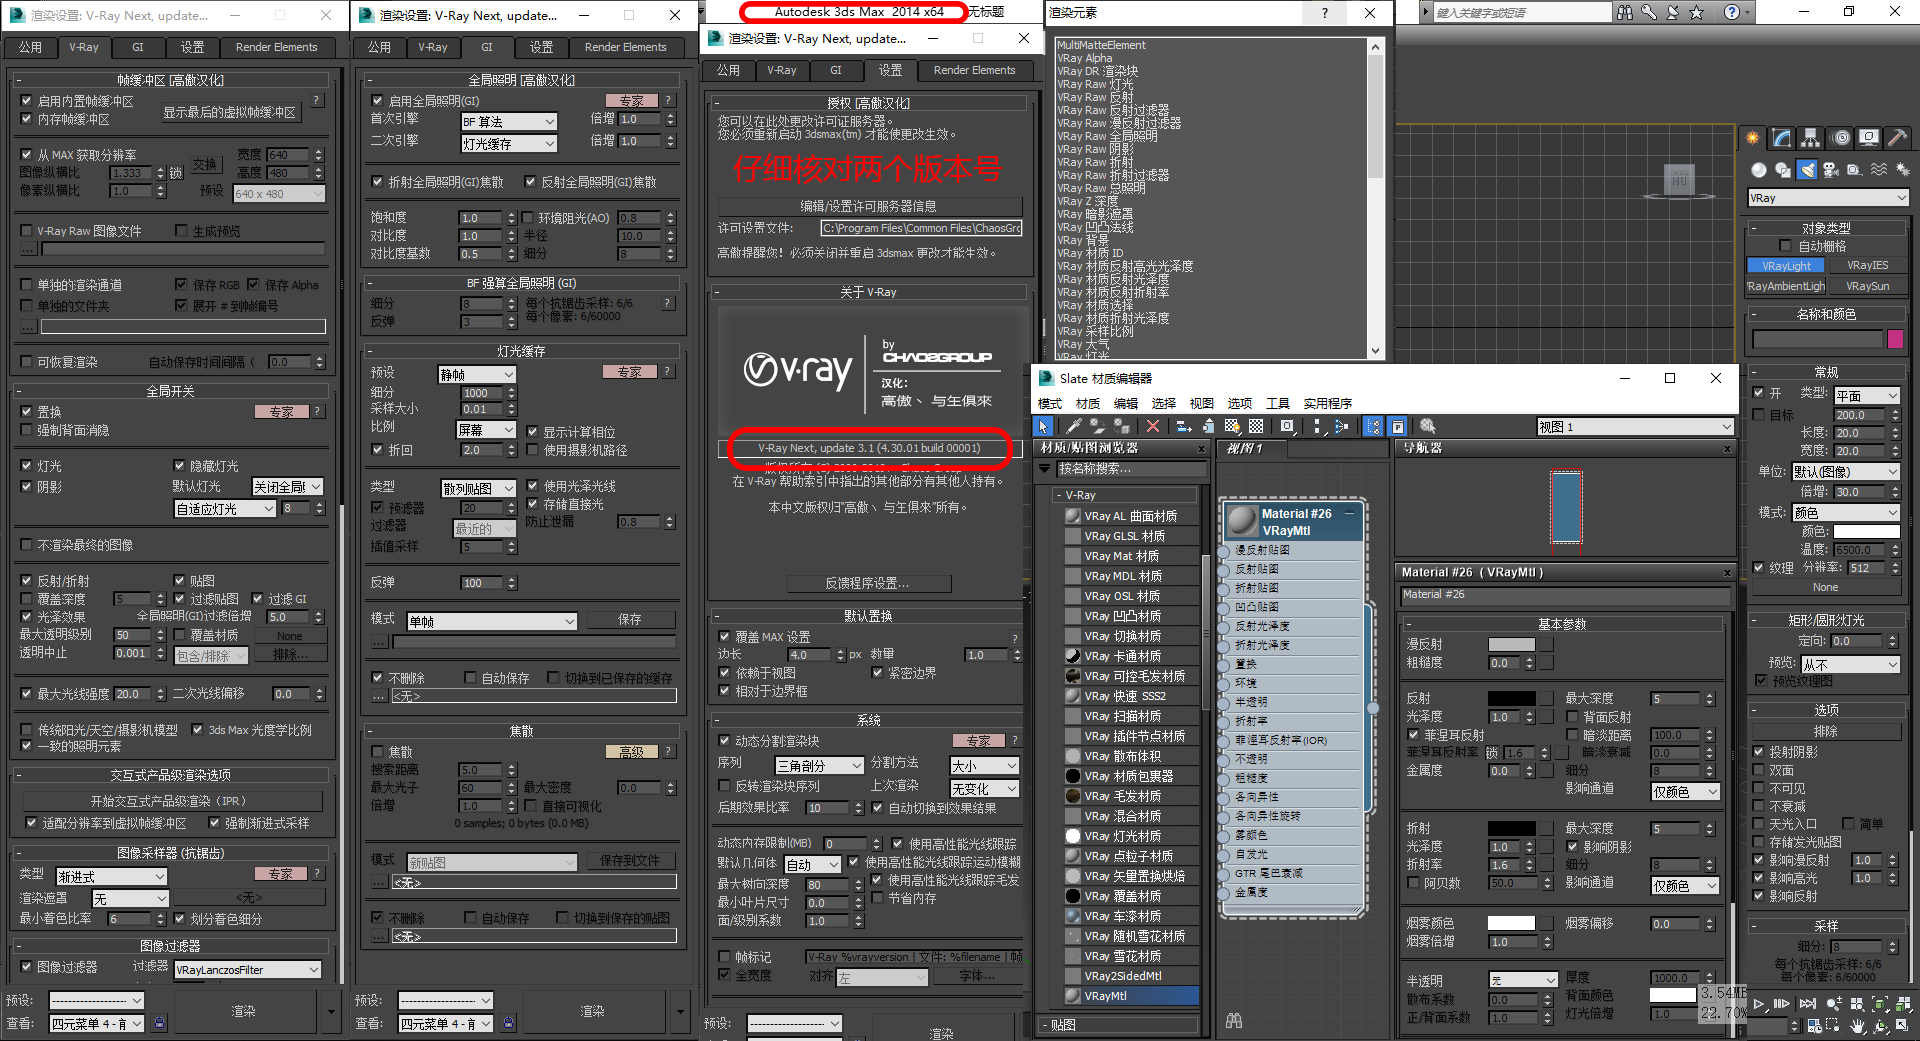This screenshot has height=1041, width=1920.
Task: Open 公用 tab in third render setup window
Action: [728, 70]
